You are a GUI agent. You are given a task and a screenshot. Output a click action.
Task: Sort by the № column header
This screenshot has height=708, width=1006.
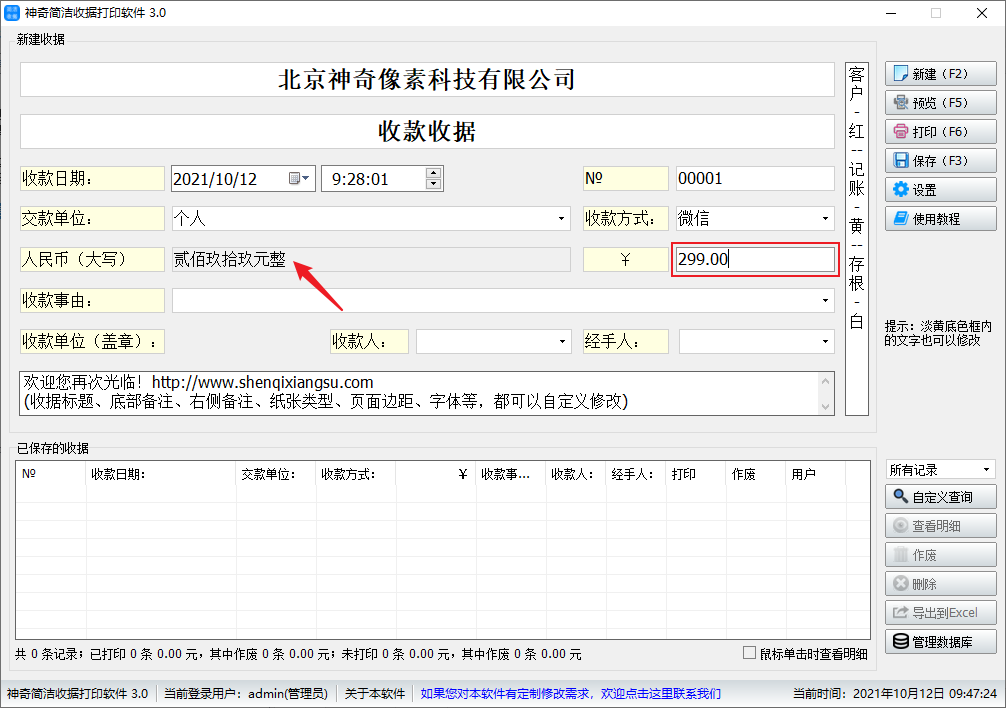click(51, 474)
